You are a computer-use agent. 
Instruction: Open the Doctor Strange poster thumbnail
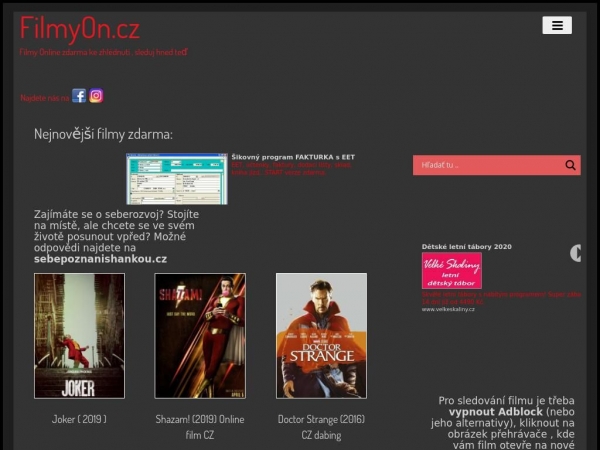pyautogui.click(x=321, y=336)
